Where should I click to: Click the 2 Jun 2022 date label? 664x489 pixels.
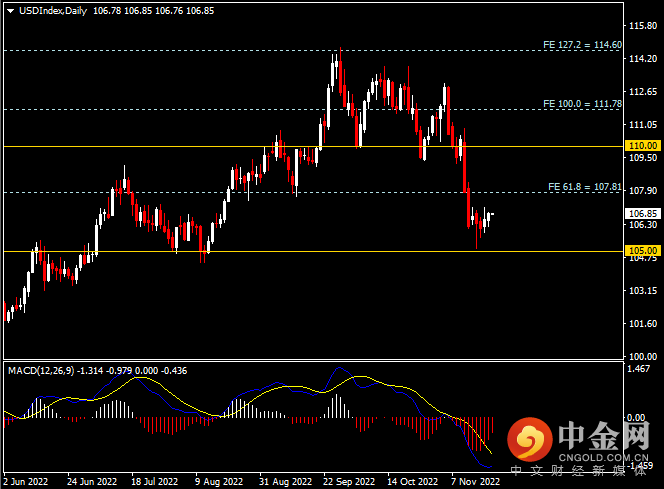coord(25,482)
